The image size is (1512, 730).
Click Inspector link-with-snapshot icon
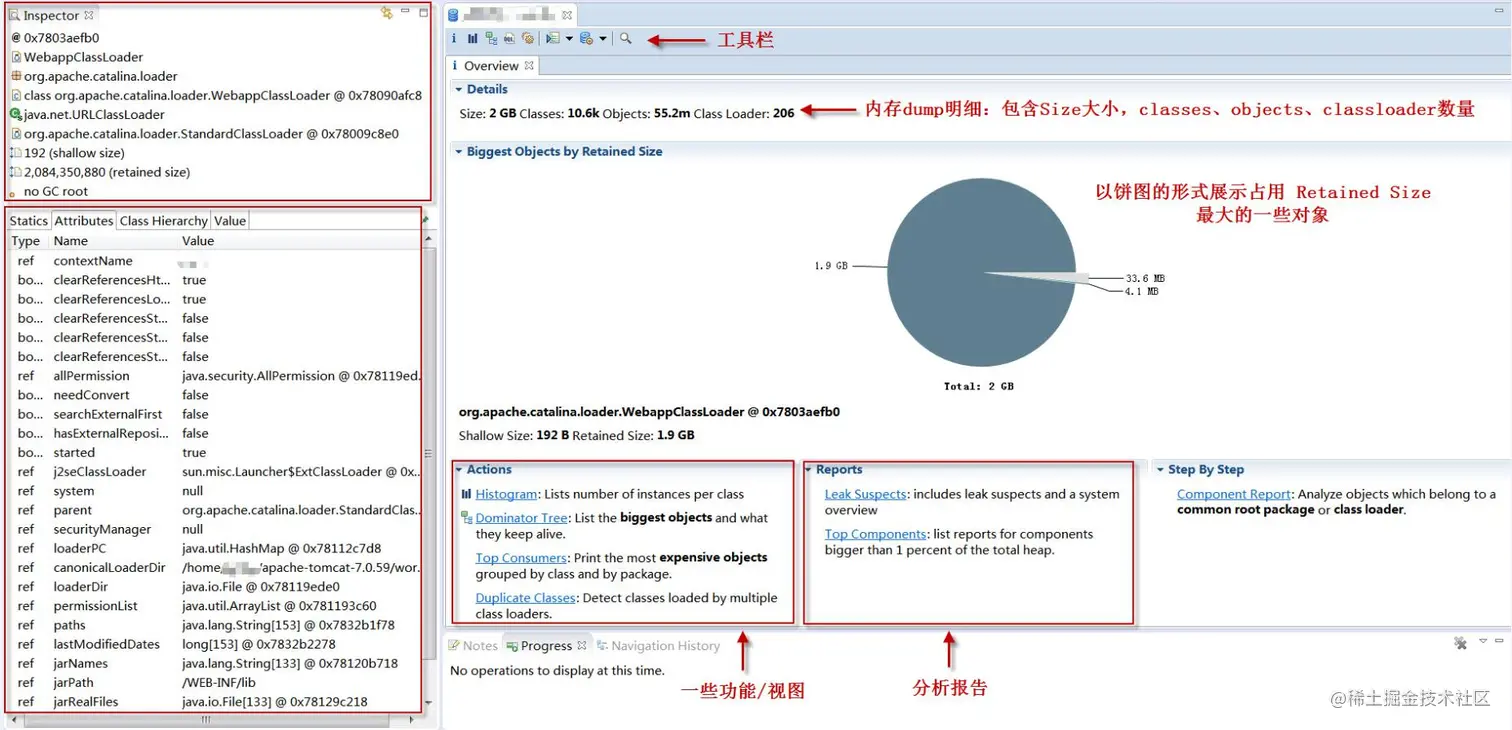387,13
